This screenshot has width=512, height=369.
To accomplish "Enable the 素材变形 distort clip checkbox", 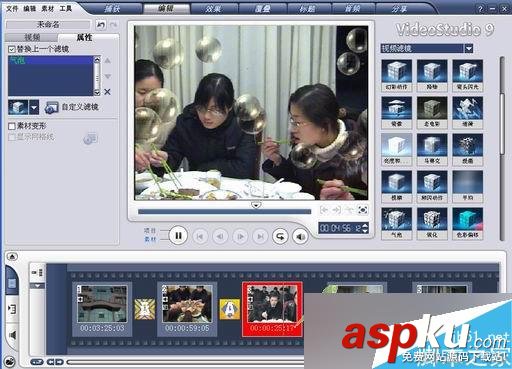I will [12, 126].
